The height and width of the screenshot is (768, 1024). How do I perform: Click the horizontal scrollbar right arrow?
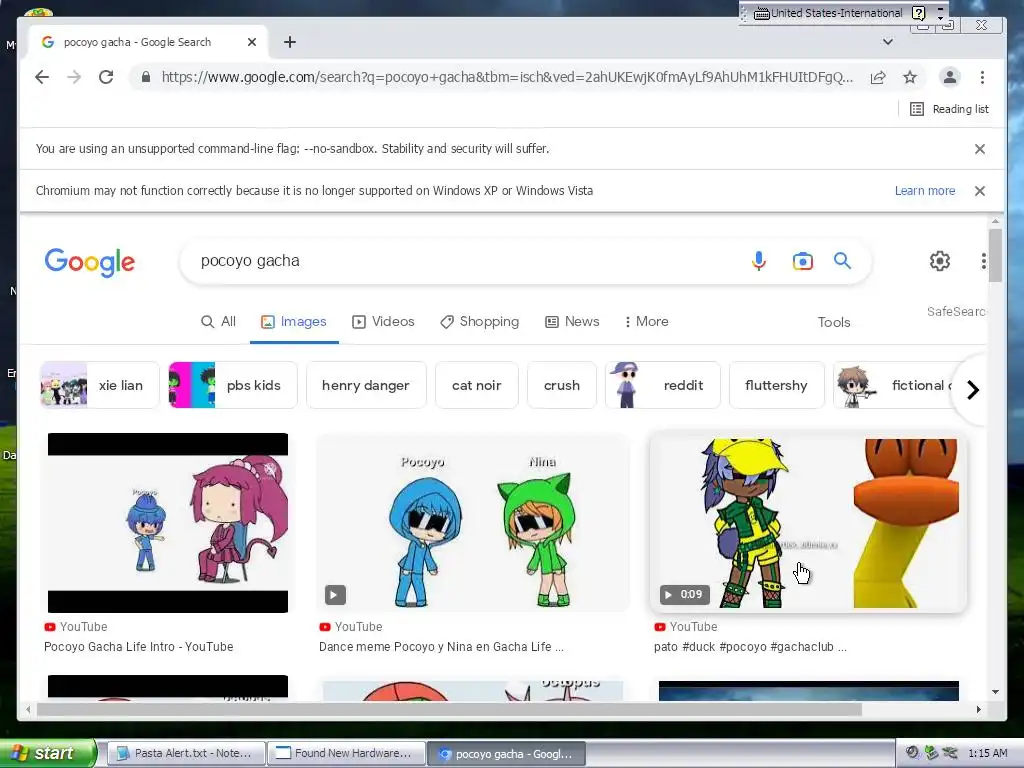978,709
